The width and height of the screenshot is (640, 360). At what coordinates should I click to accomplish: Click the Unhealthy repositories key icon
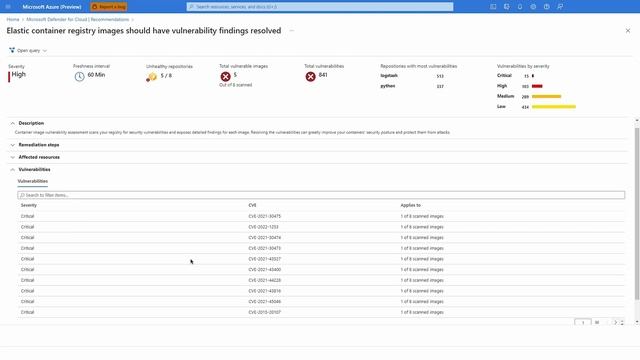tap(151, 77)
